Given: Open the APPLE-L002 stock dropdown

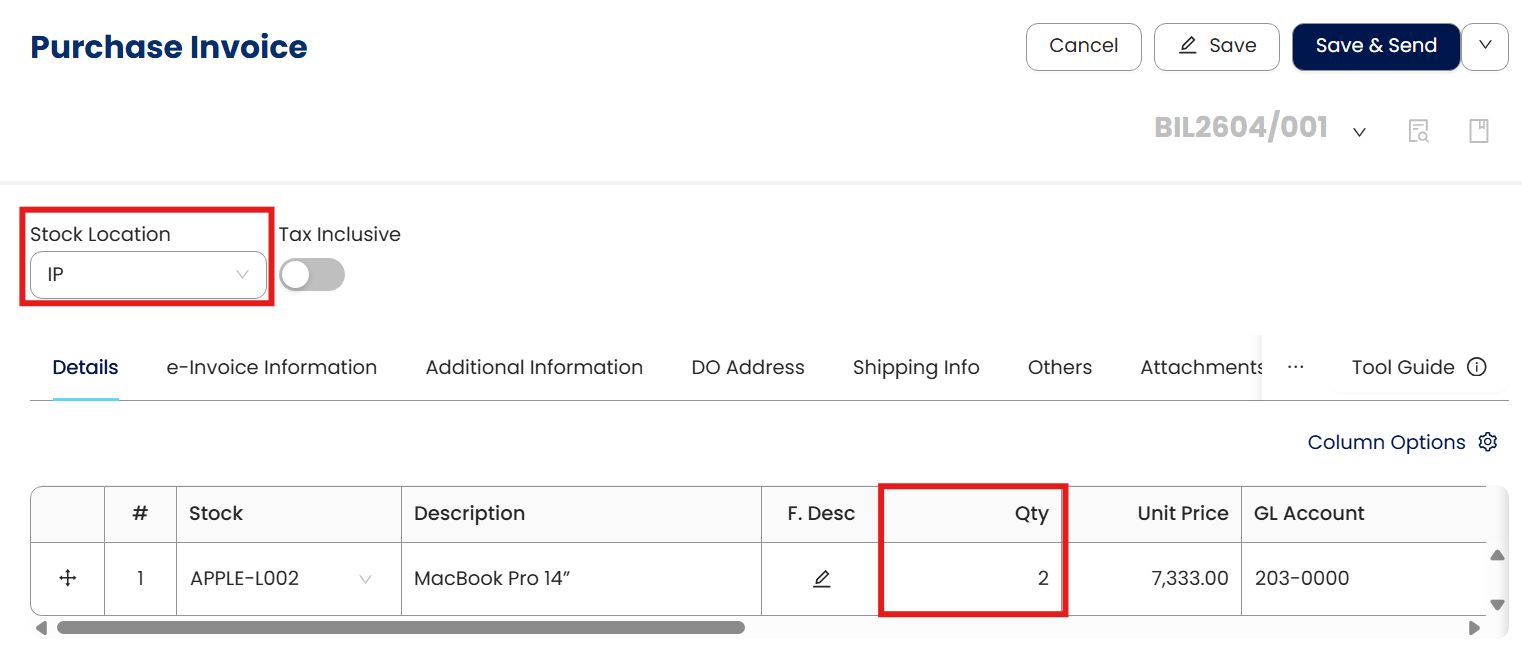Looking at the screenshot, I should pyautogui.click(x=365, y=579).
